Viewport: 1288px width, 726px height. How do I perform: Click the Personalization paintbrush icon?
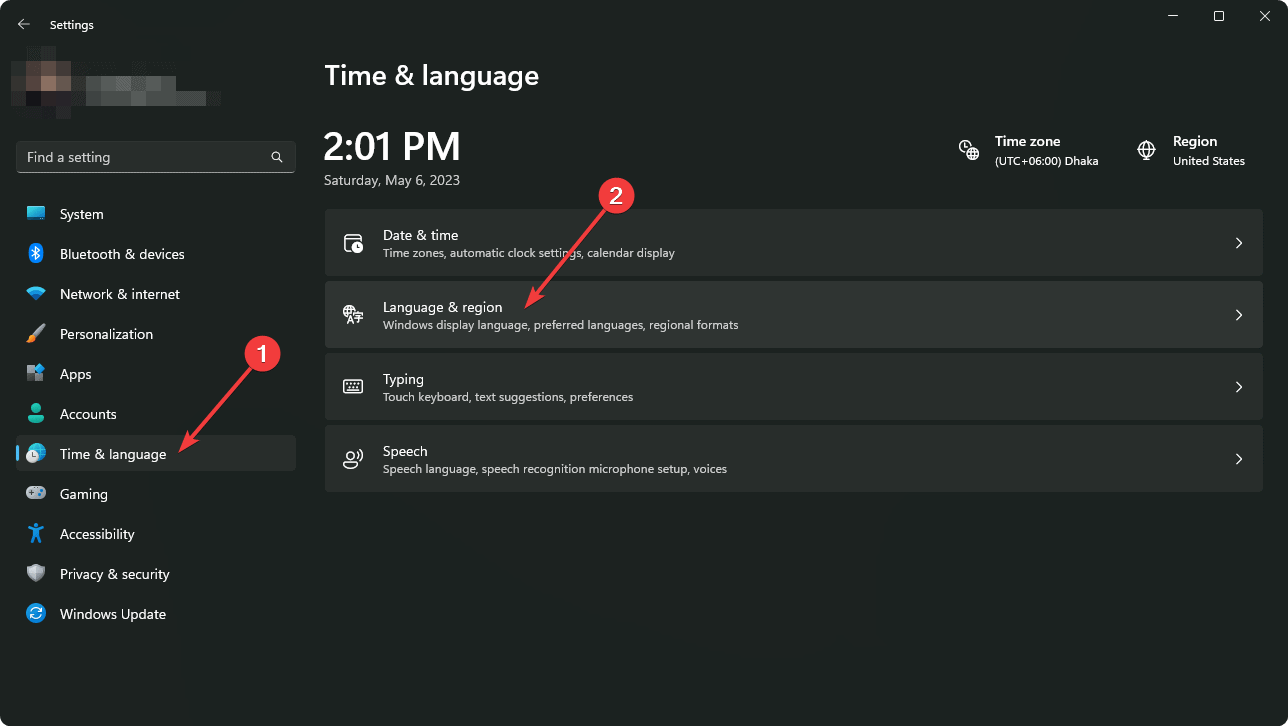click(36, 334)
